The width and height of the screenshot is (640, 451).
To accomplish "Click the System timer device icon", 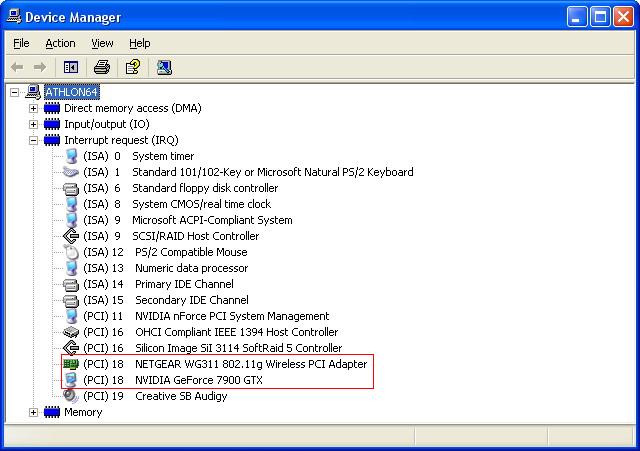I will coord(71,156).
